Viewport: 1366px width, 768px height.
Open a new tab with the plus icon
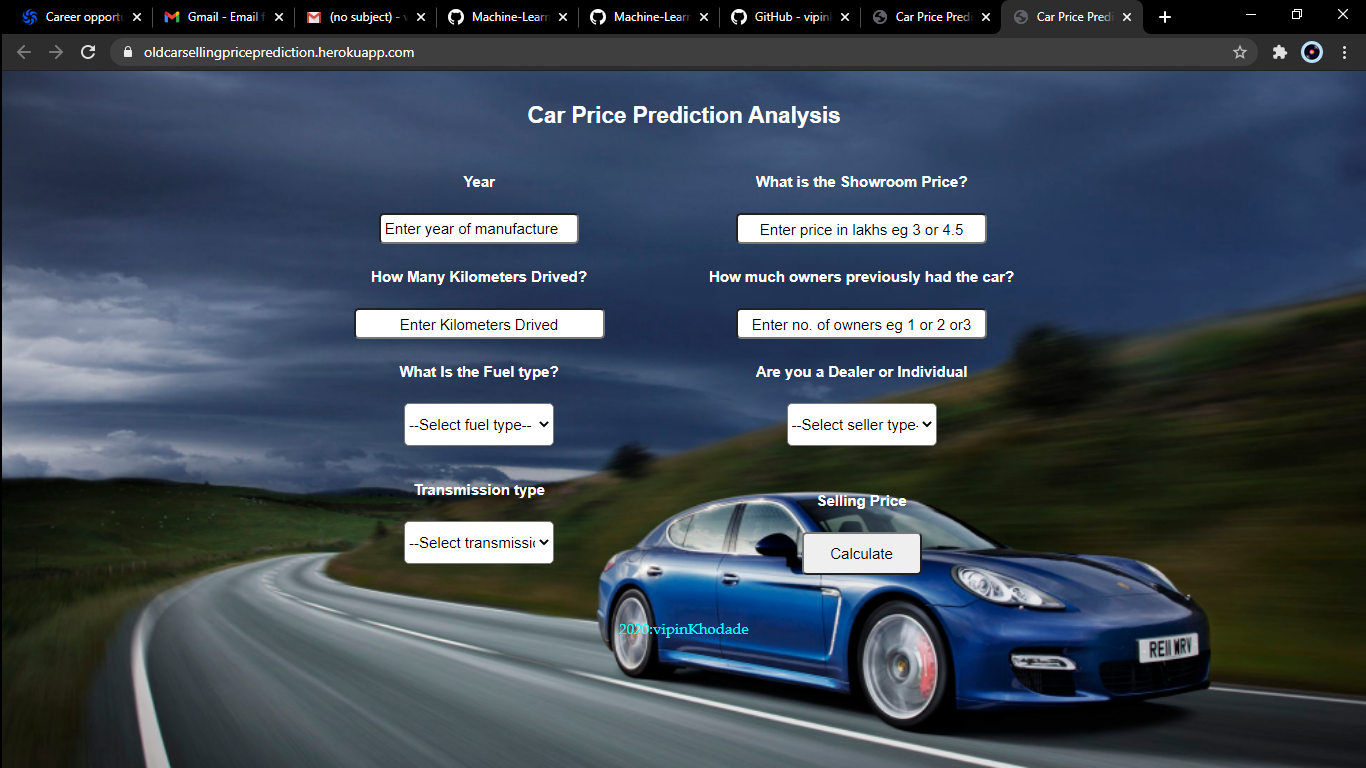1164,16
